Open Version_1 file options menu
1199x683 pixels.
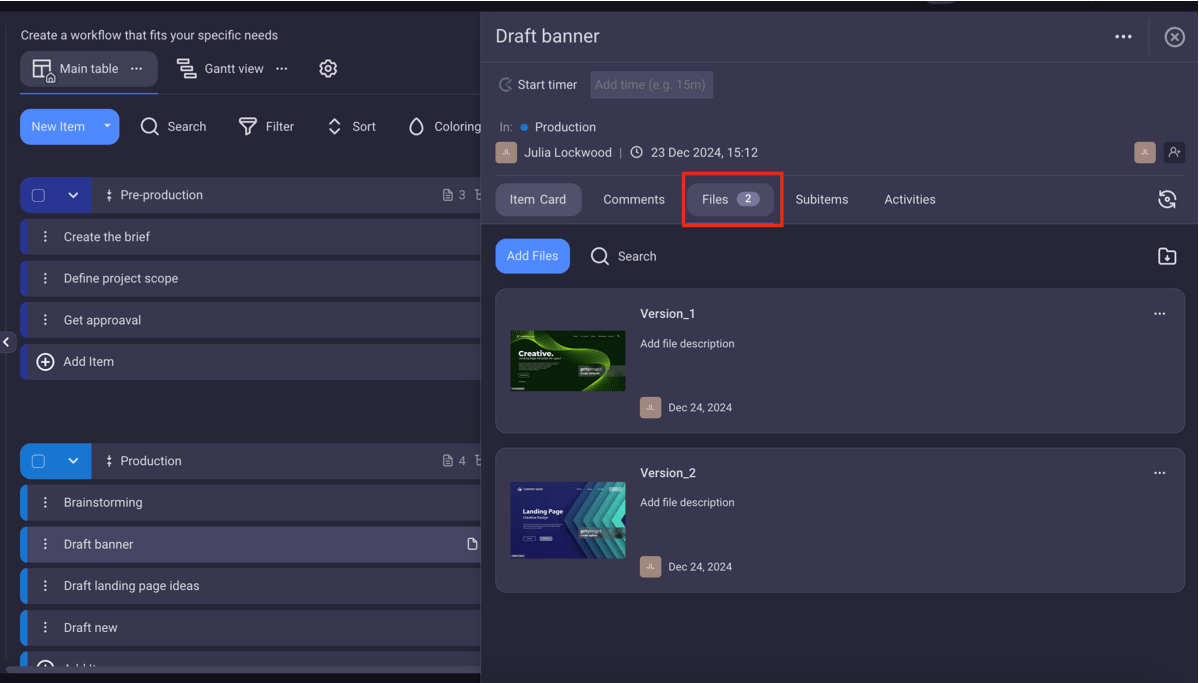point(1159,314)
